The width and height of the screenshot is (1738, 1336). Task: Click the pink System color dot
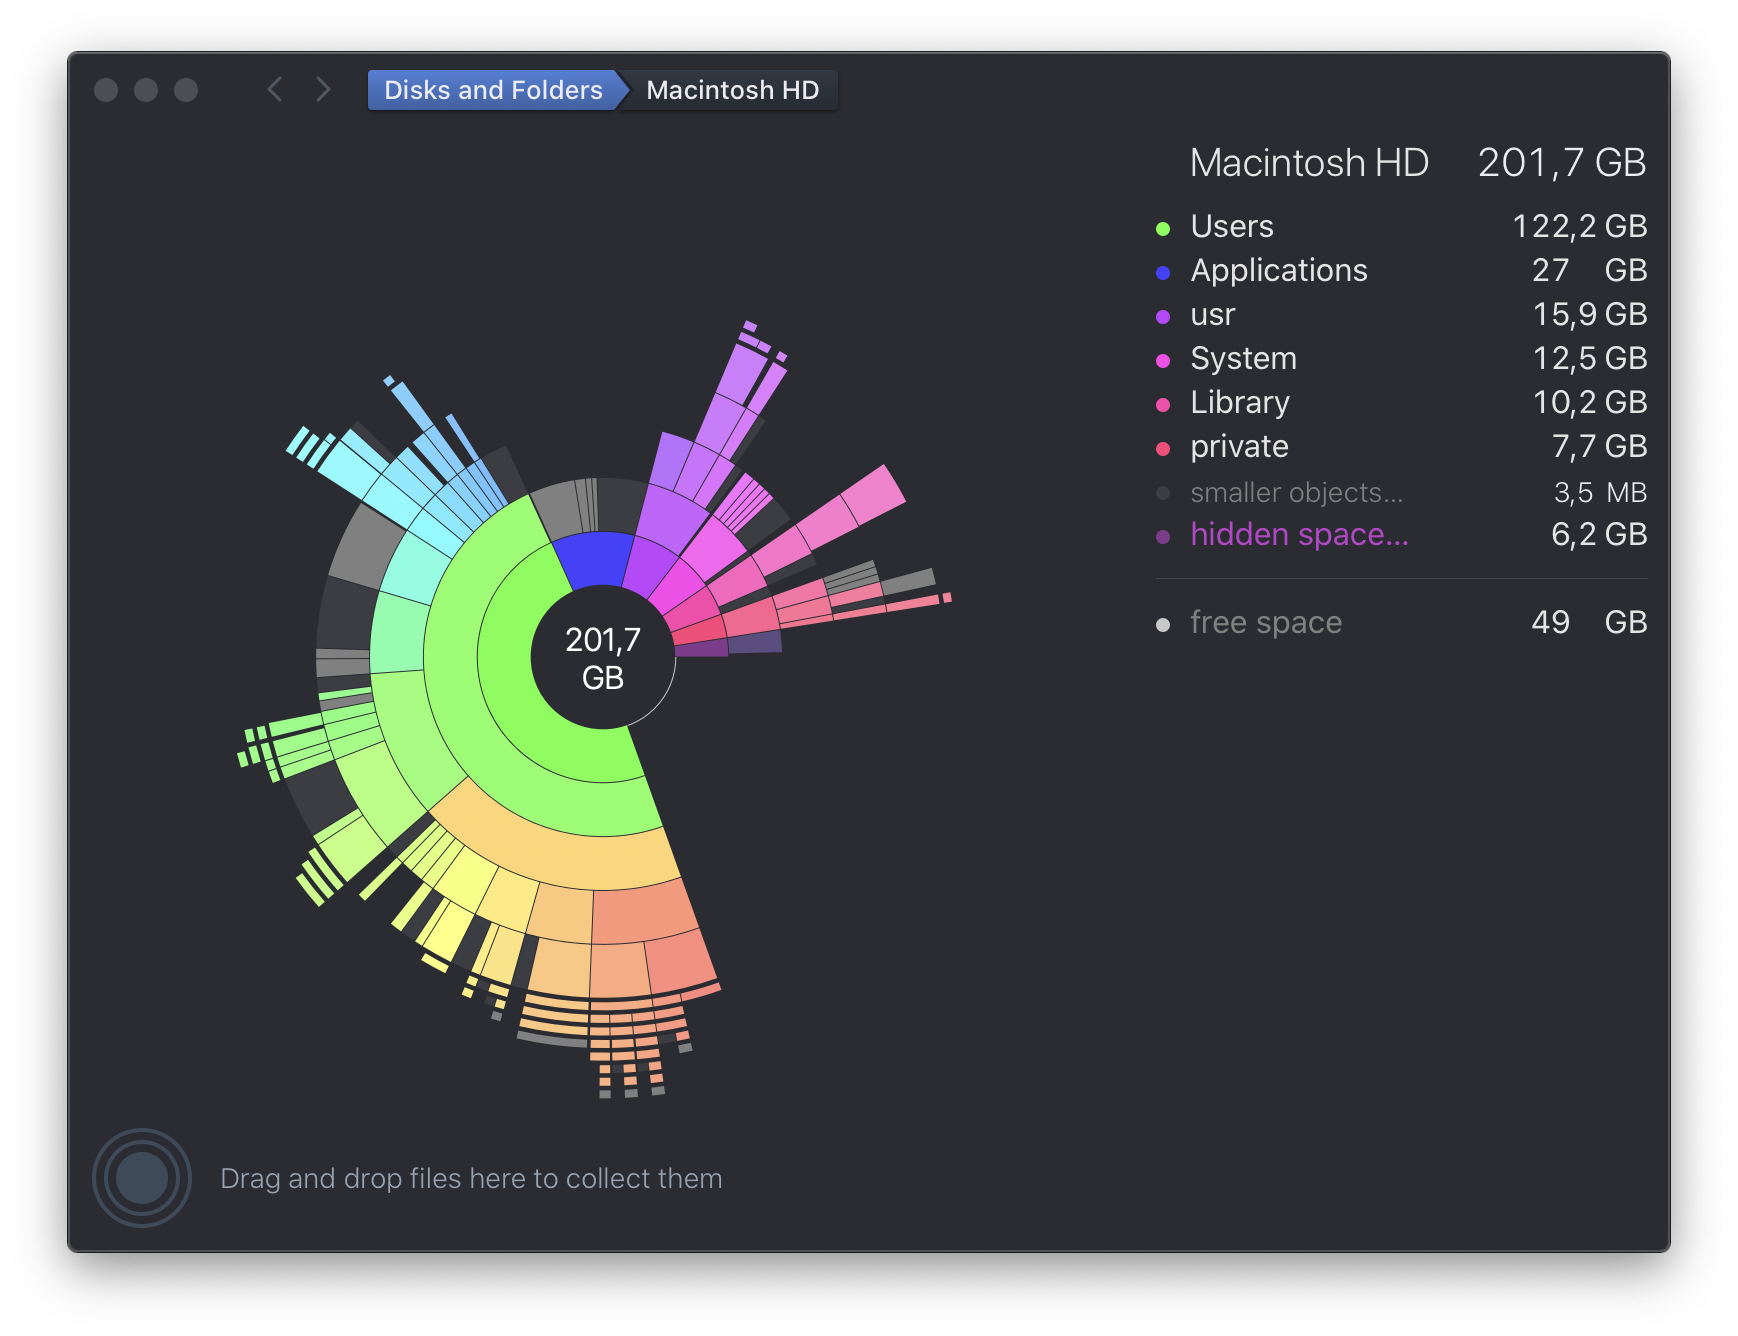pos(1163,361)
